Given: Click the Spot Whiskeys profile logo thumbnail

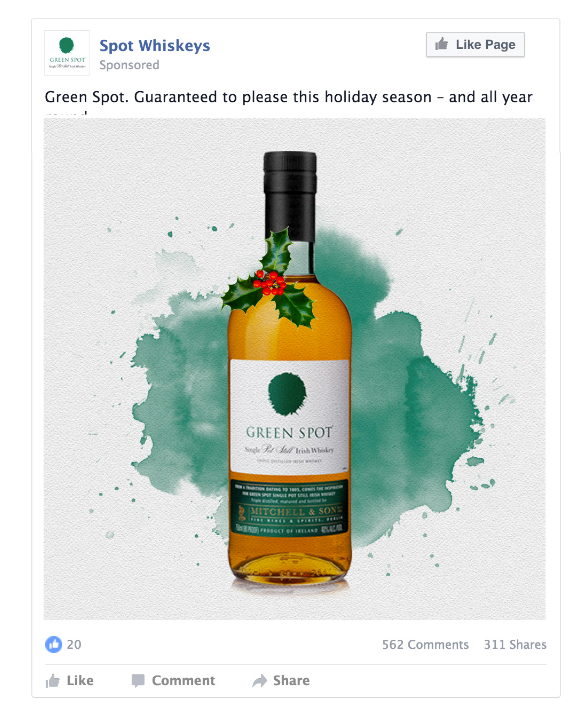Looking at the screenshot, I should coord(67,53).
